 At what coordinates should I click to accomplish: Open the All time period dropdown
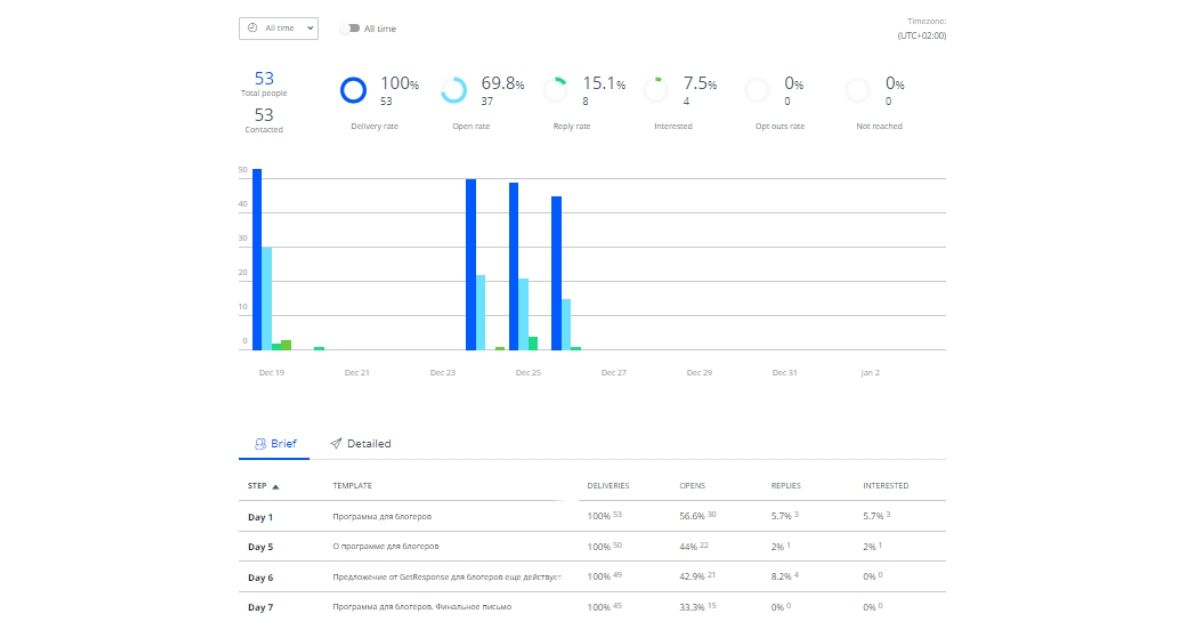pos(279,28)
